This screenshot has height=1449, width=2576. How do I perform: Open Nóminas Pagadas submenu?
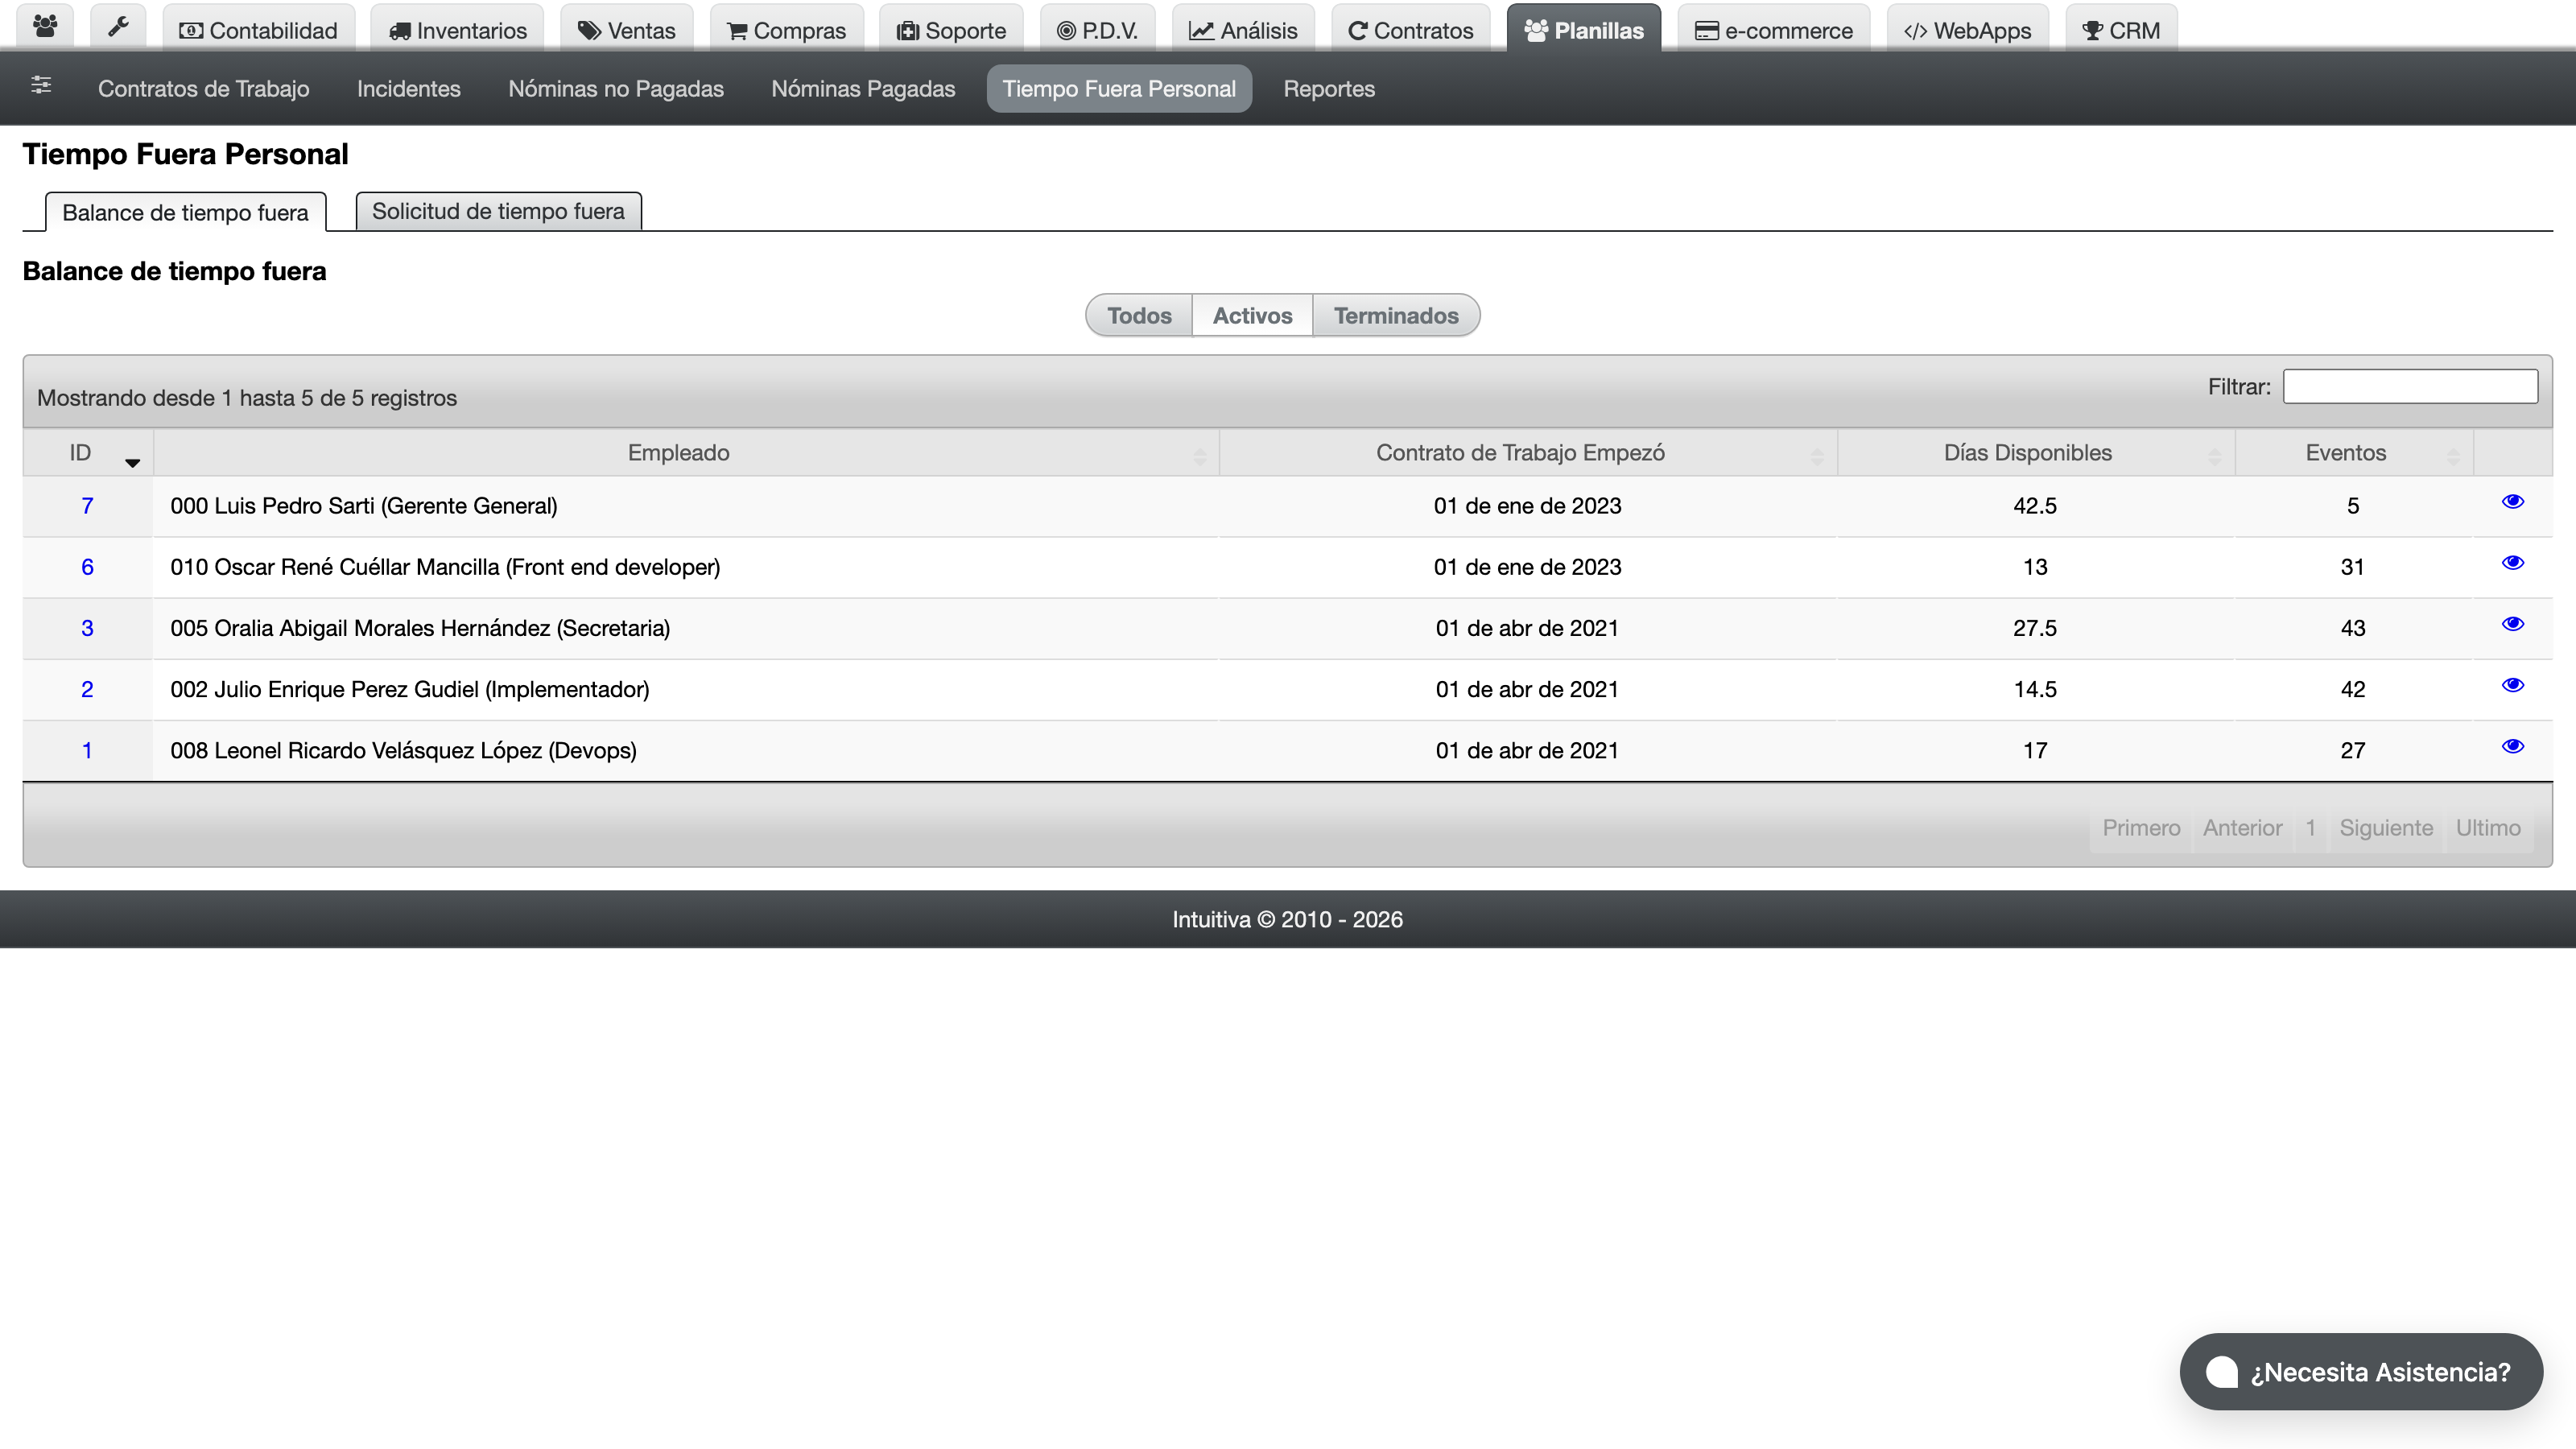pos(863,88)
